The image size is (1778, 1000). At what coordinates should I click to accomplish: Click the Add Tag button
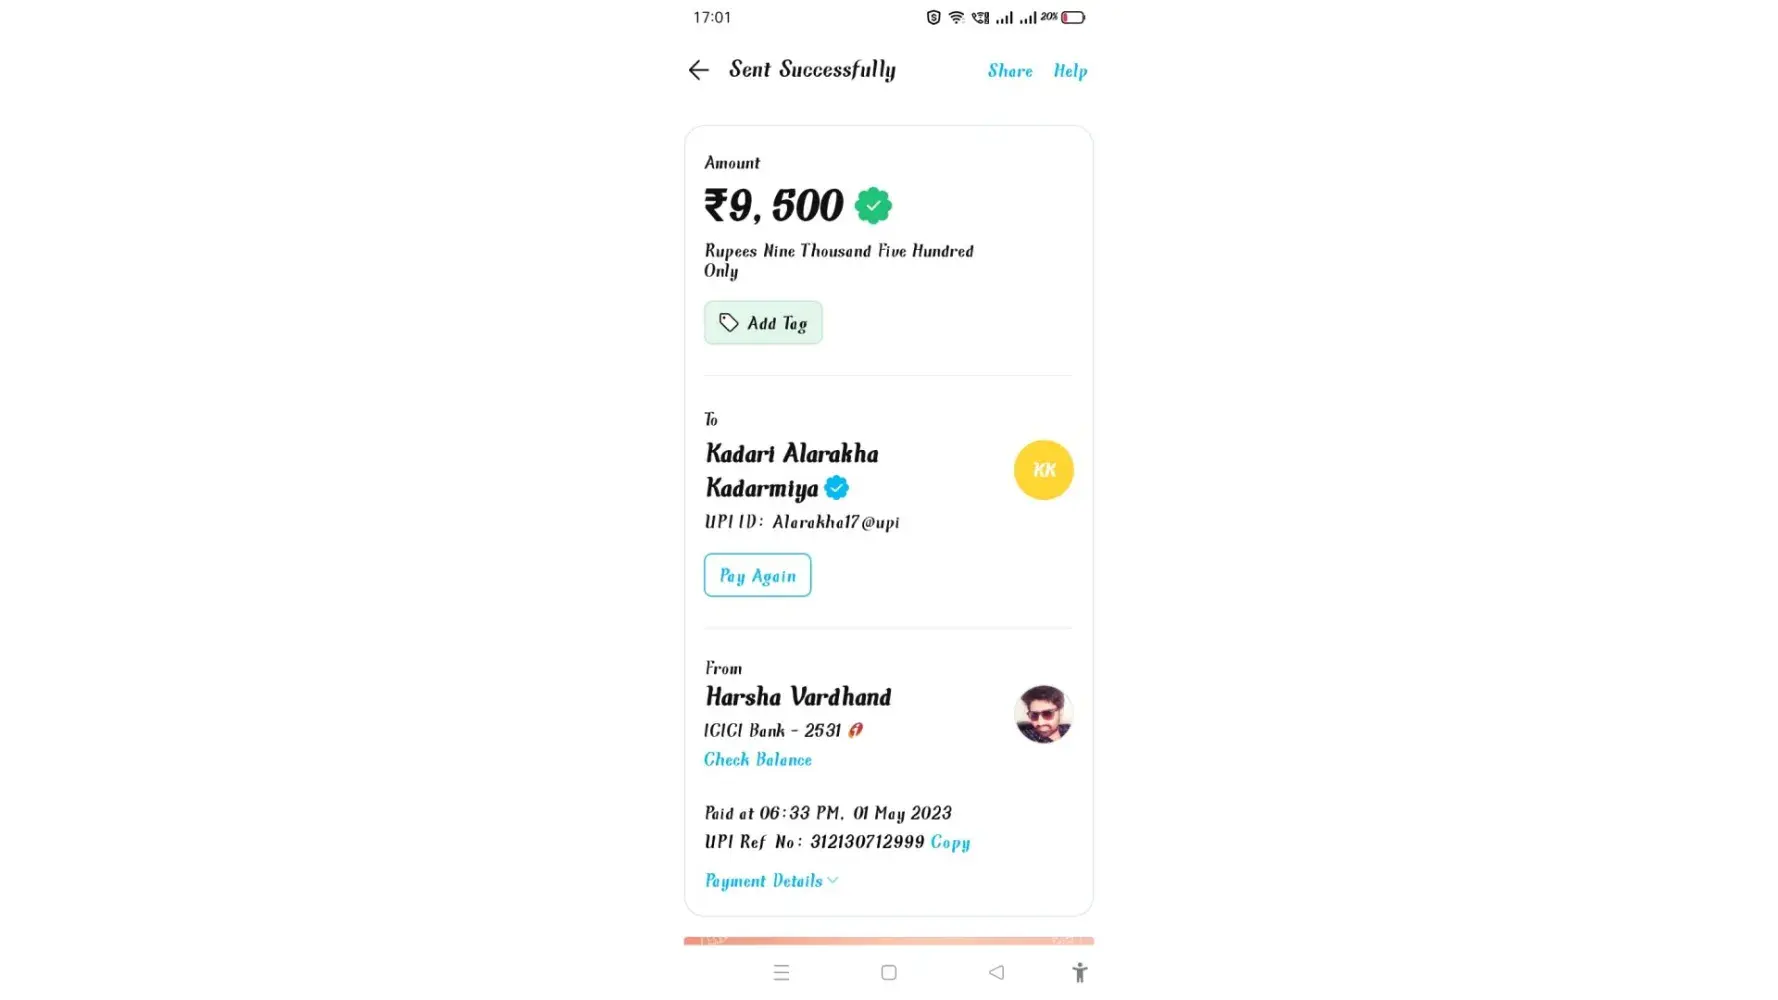[763, 323]
